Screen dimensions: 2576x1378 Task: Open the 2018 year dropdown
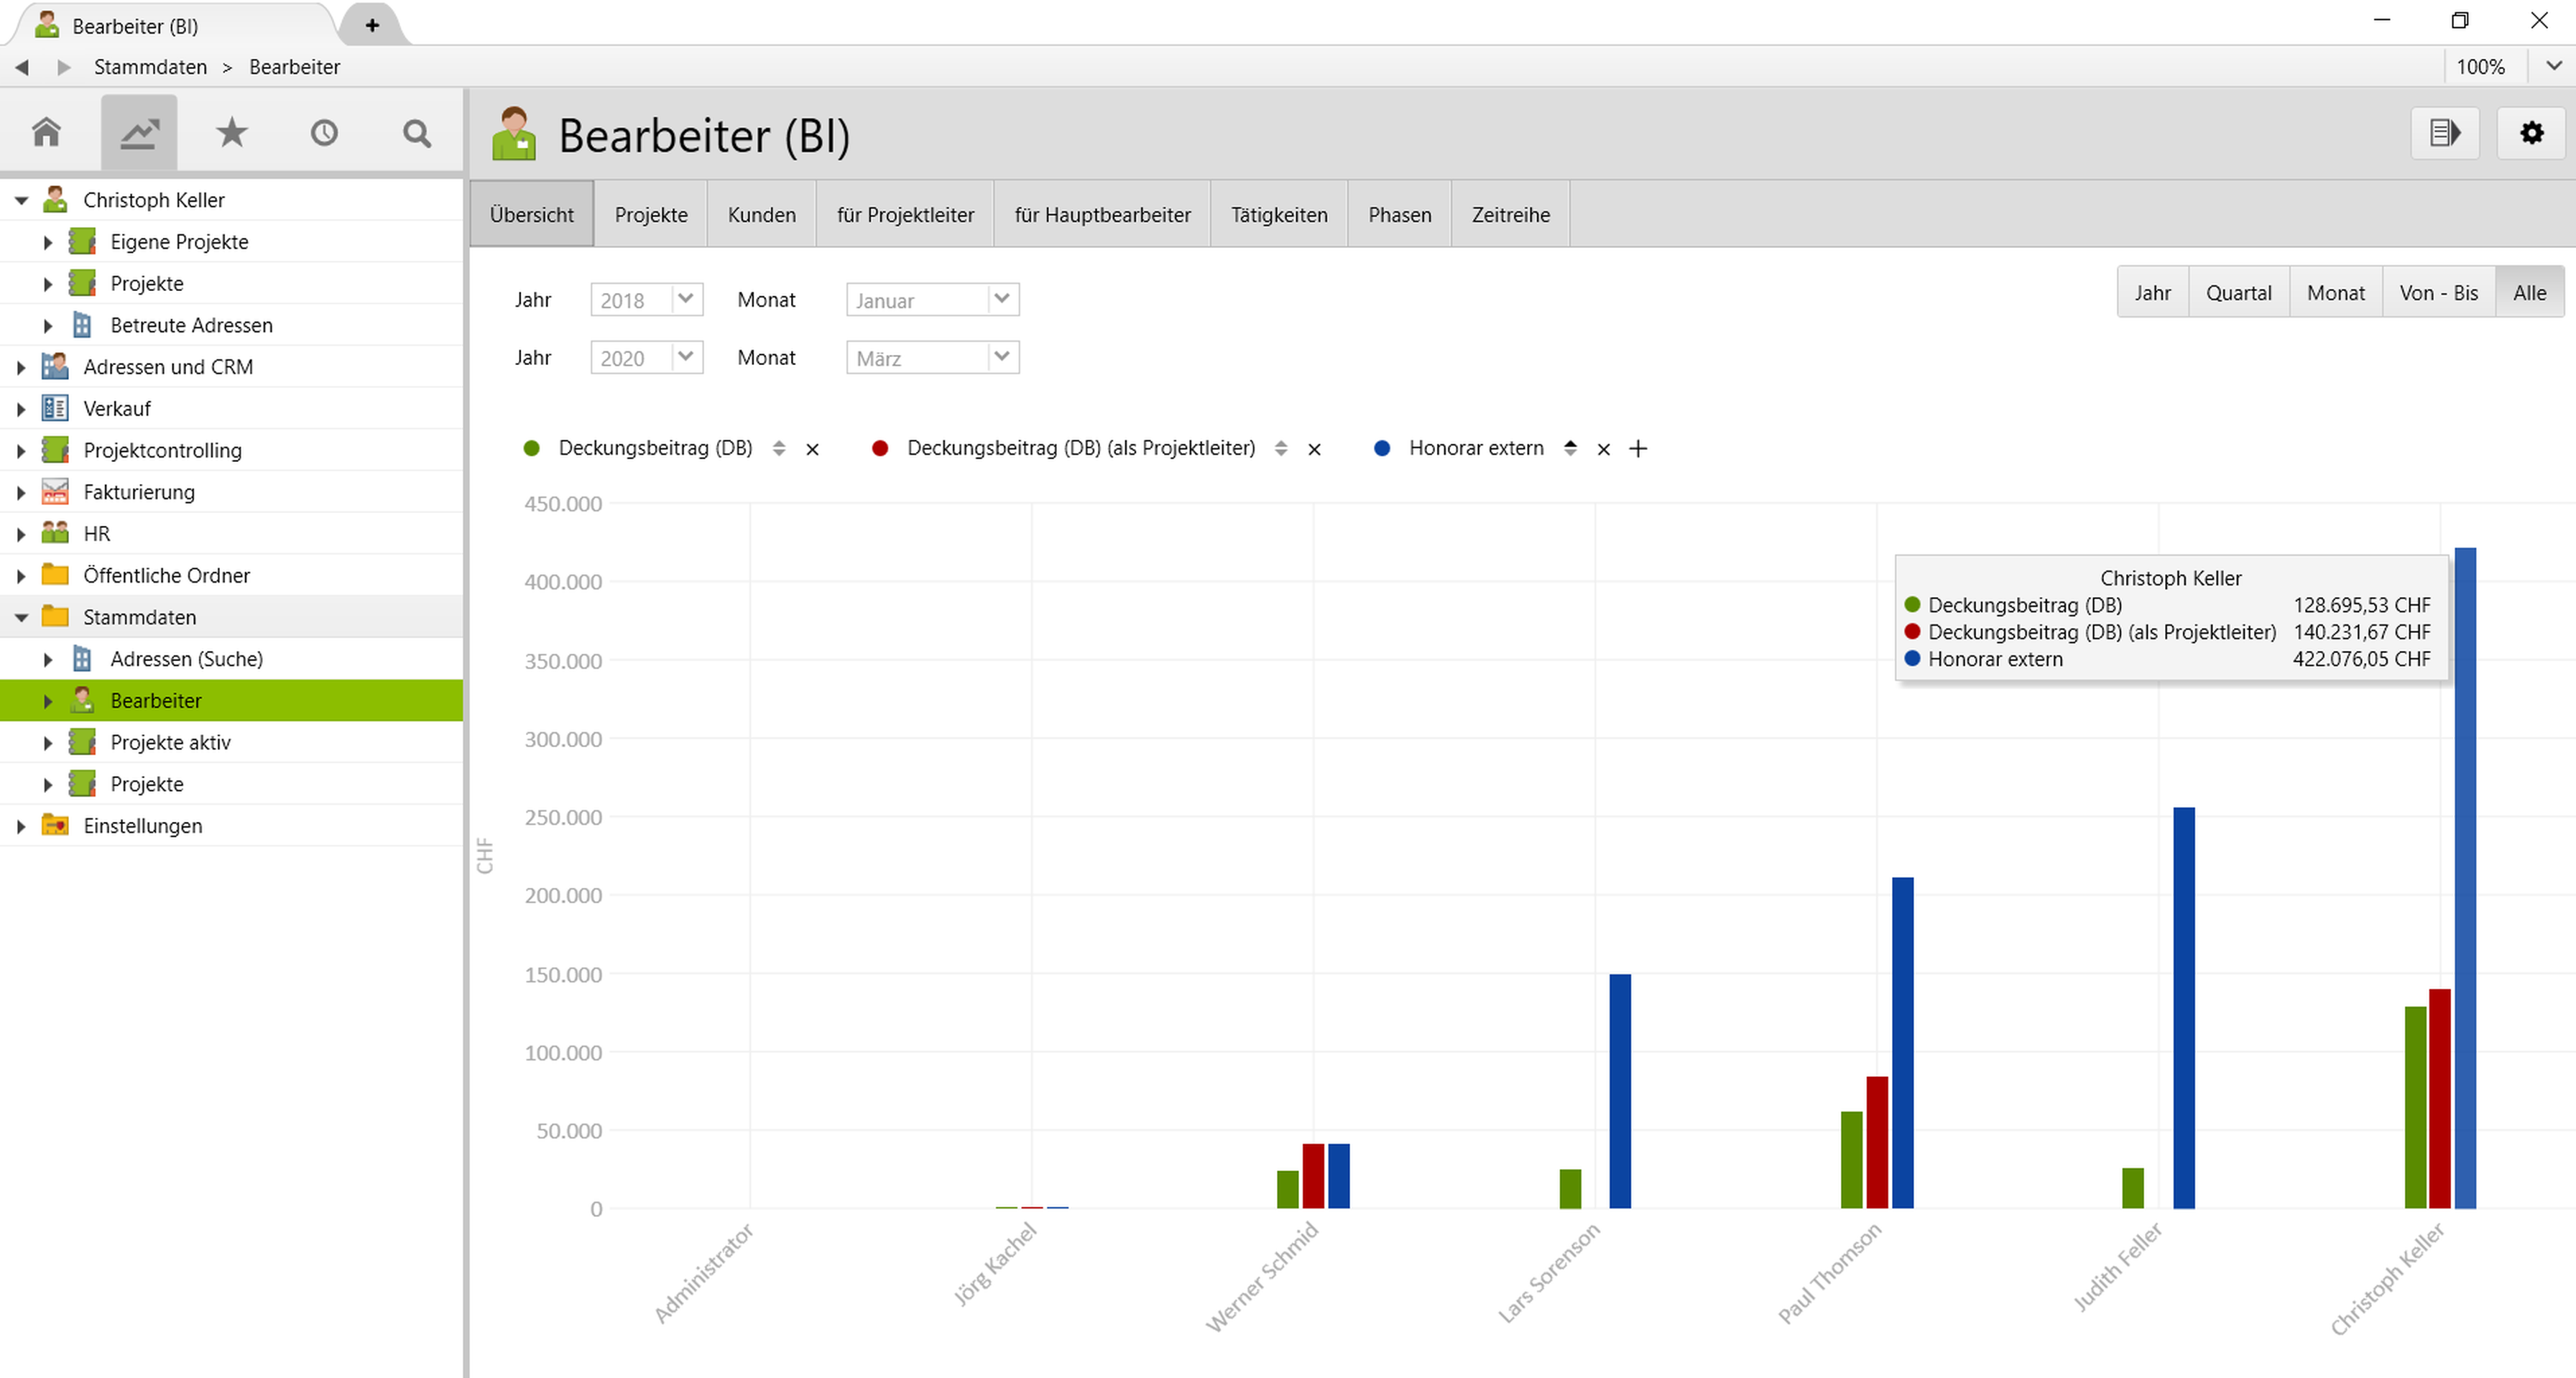[685, 299]
